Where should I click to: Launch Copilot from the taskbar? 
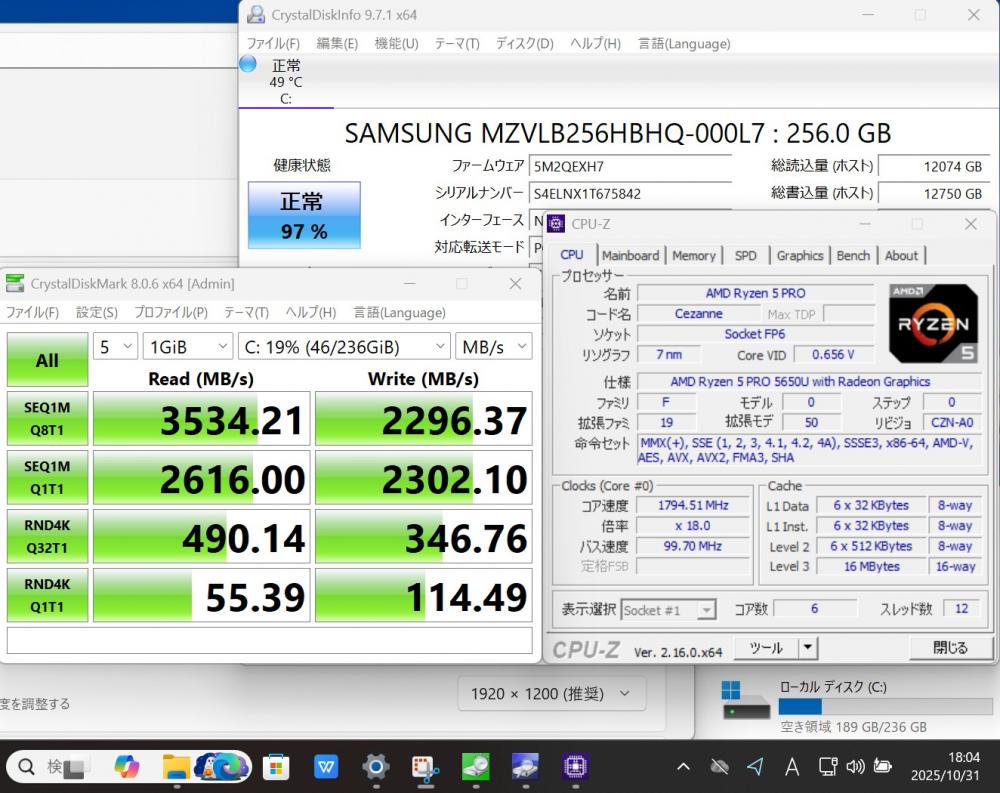[127, 767]
